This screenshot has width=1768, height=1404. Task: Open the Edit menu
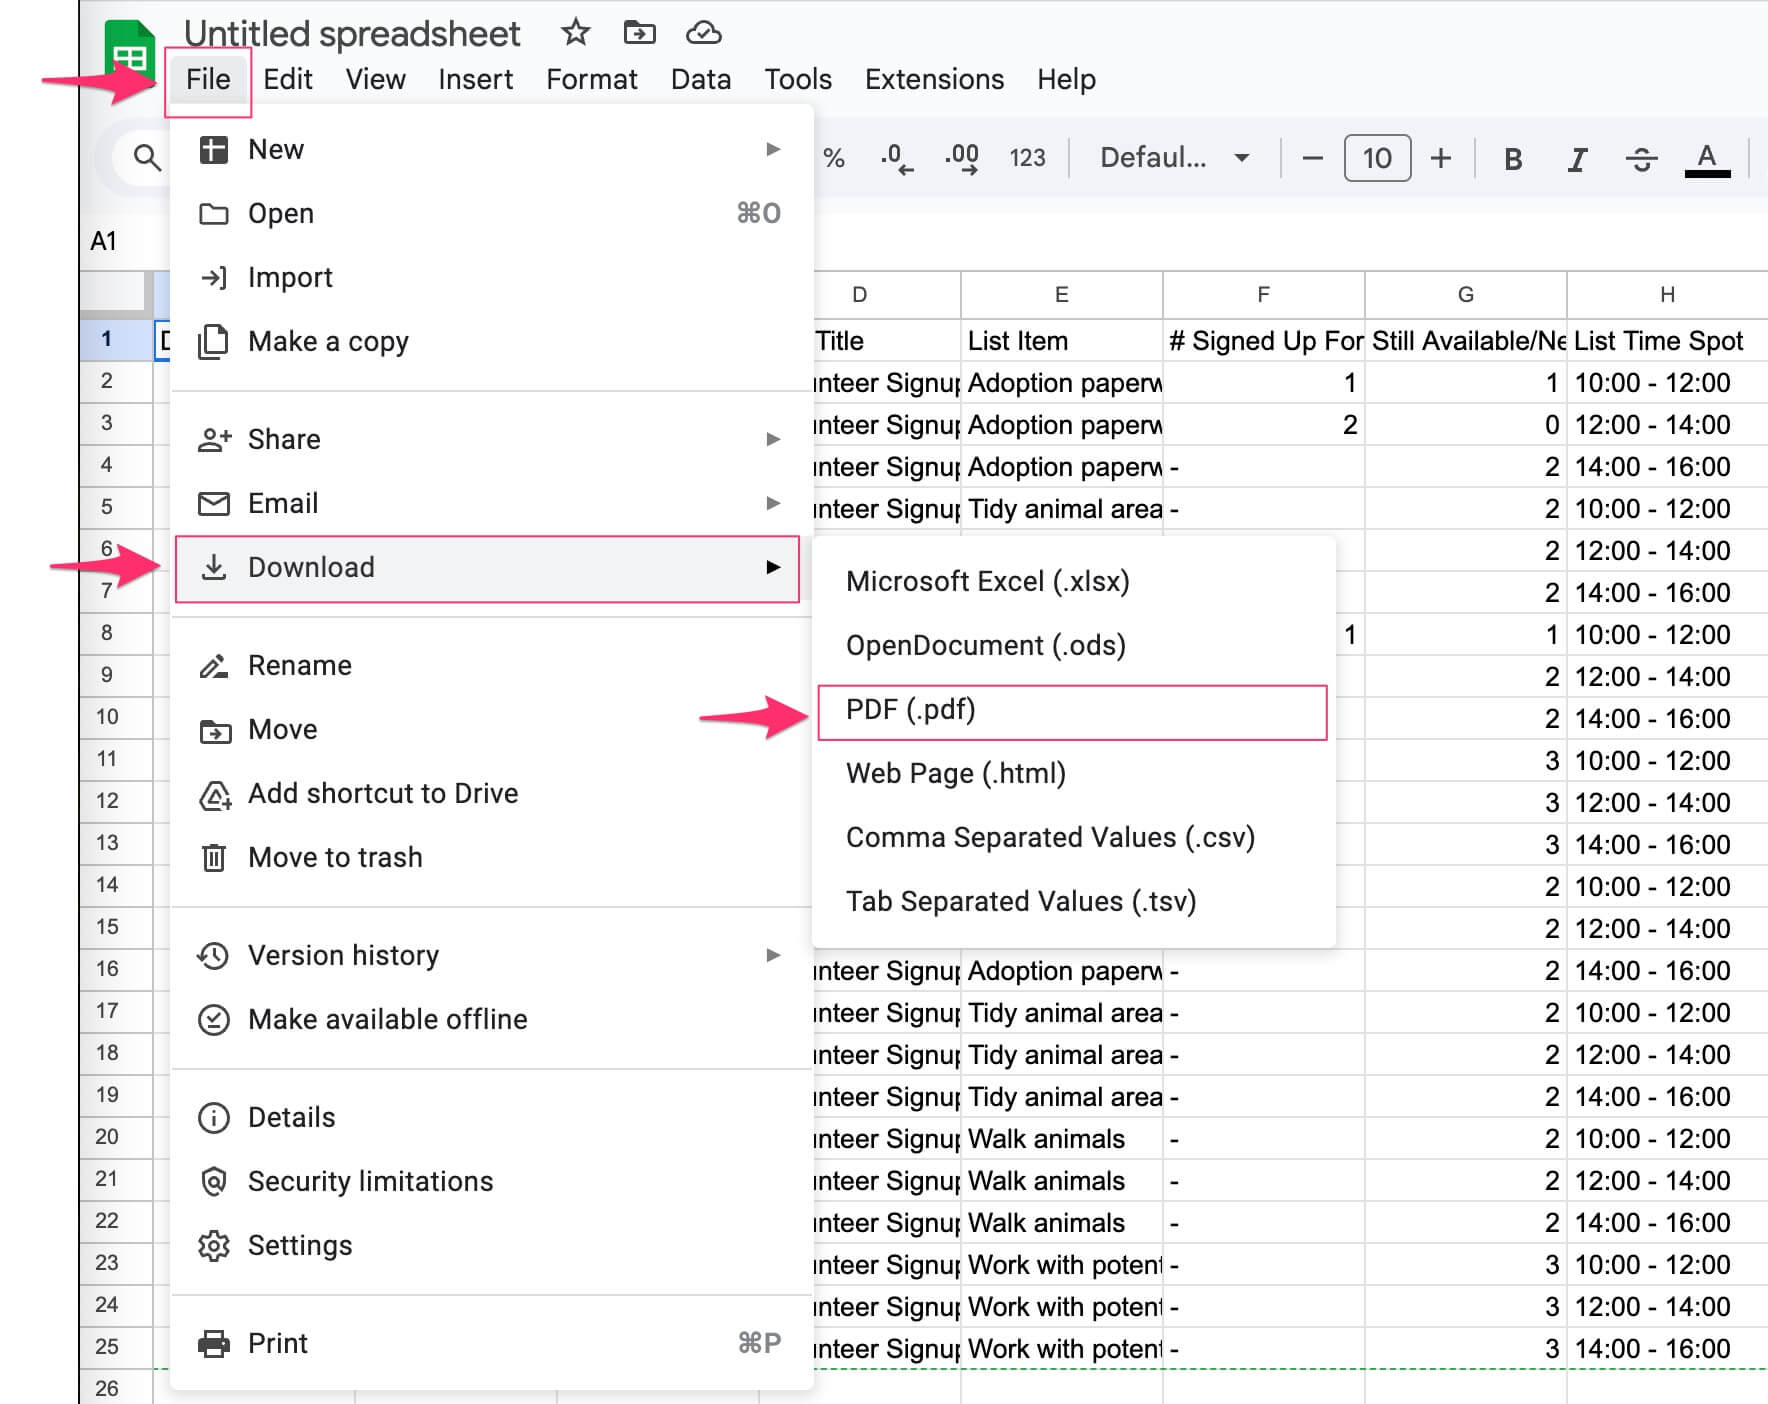(x=288, y=79)
